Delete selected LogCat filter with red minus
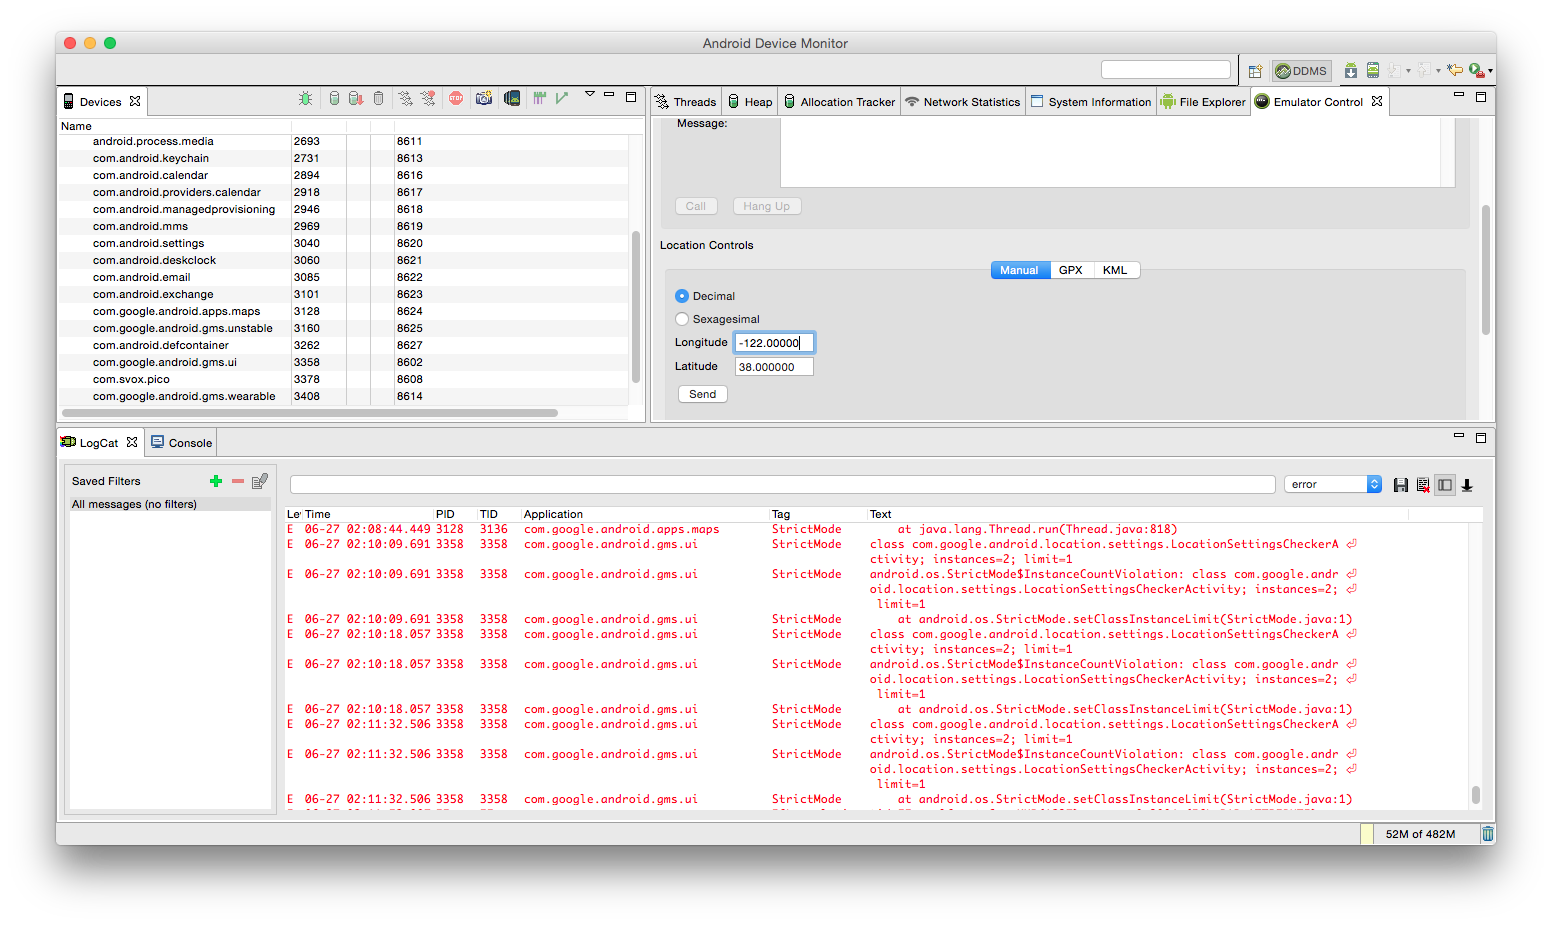 click(x=238, y=481)
